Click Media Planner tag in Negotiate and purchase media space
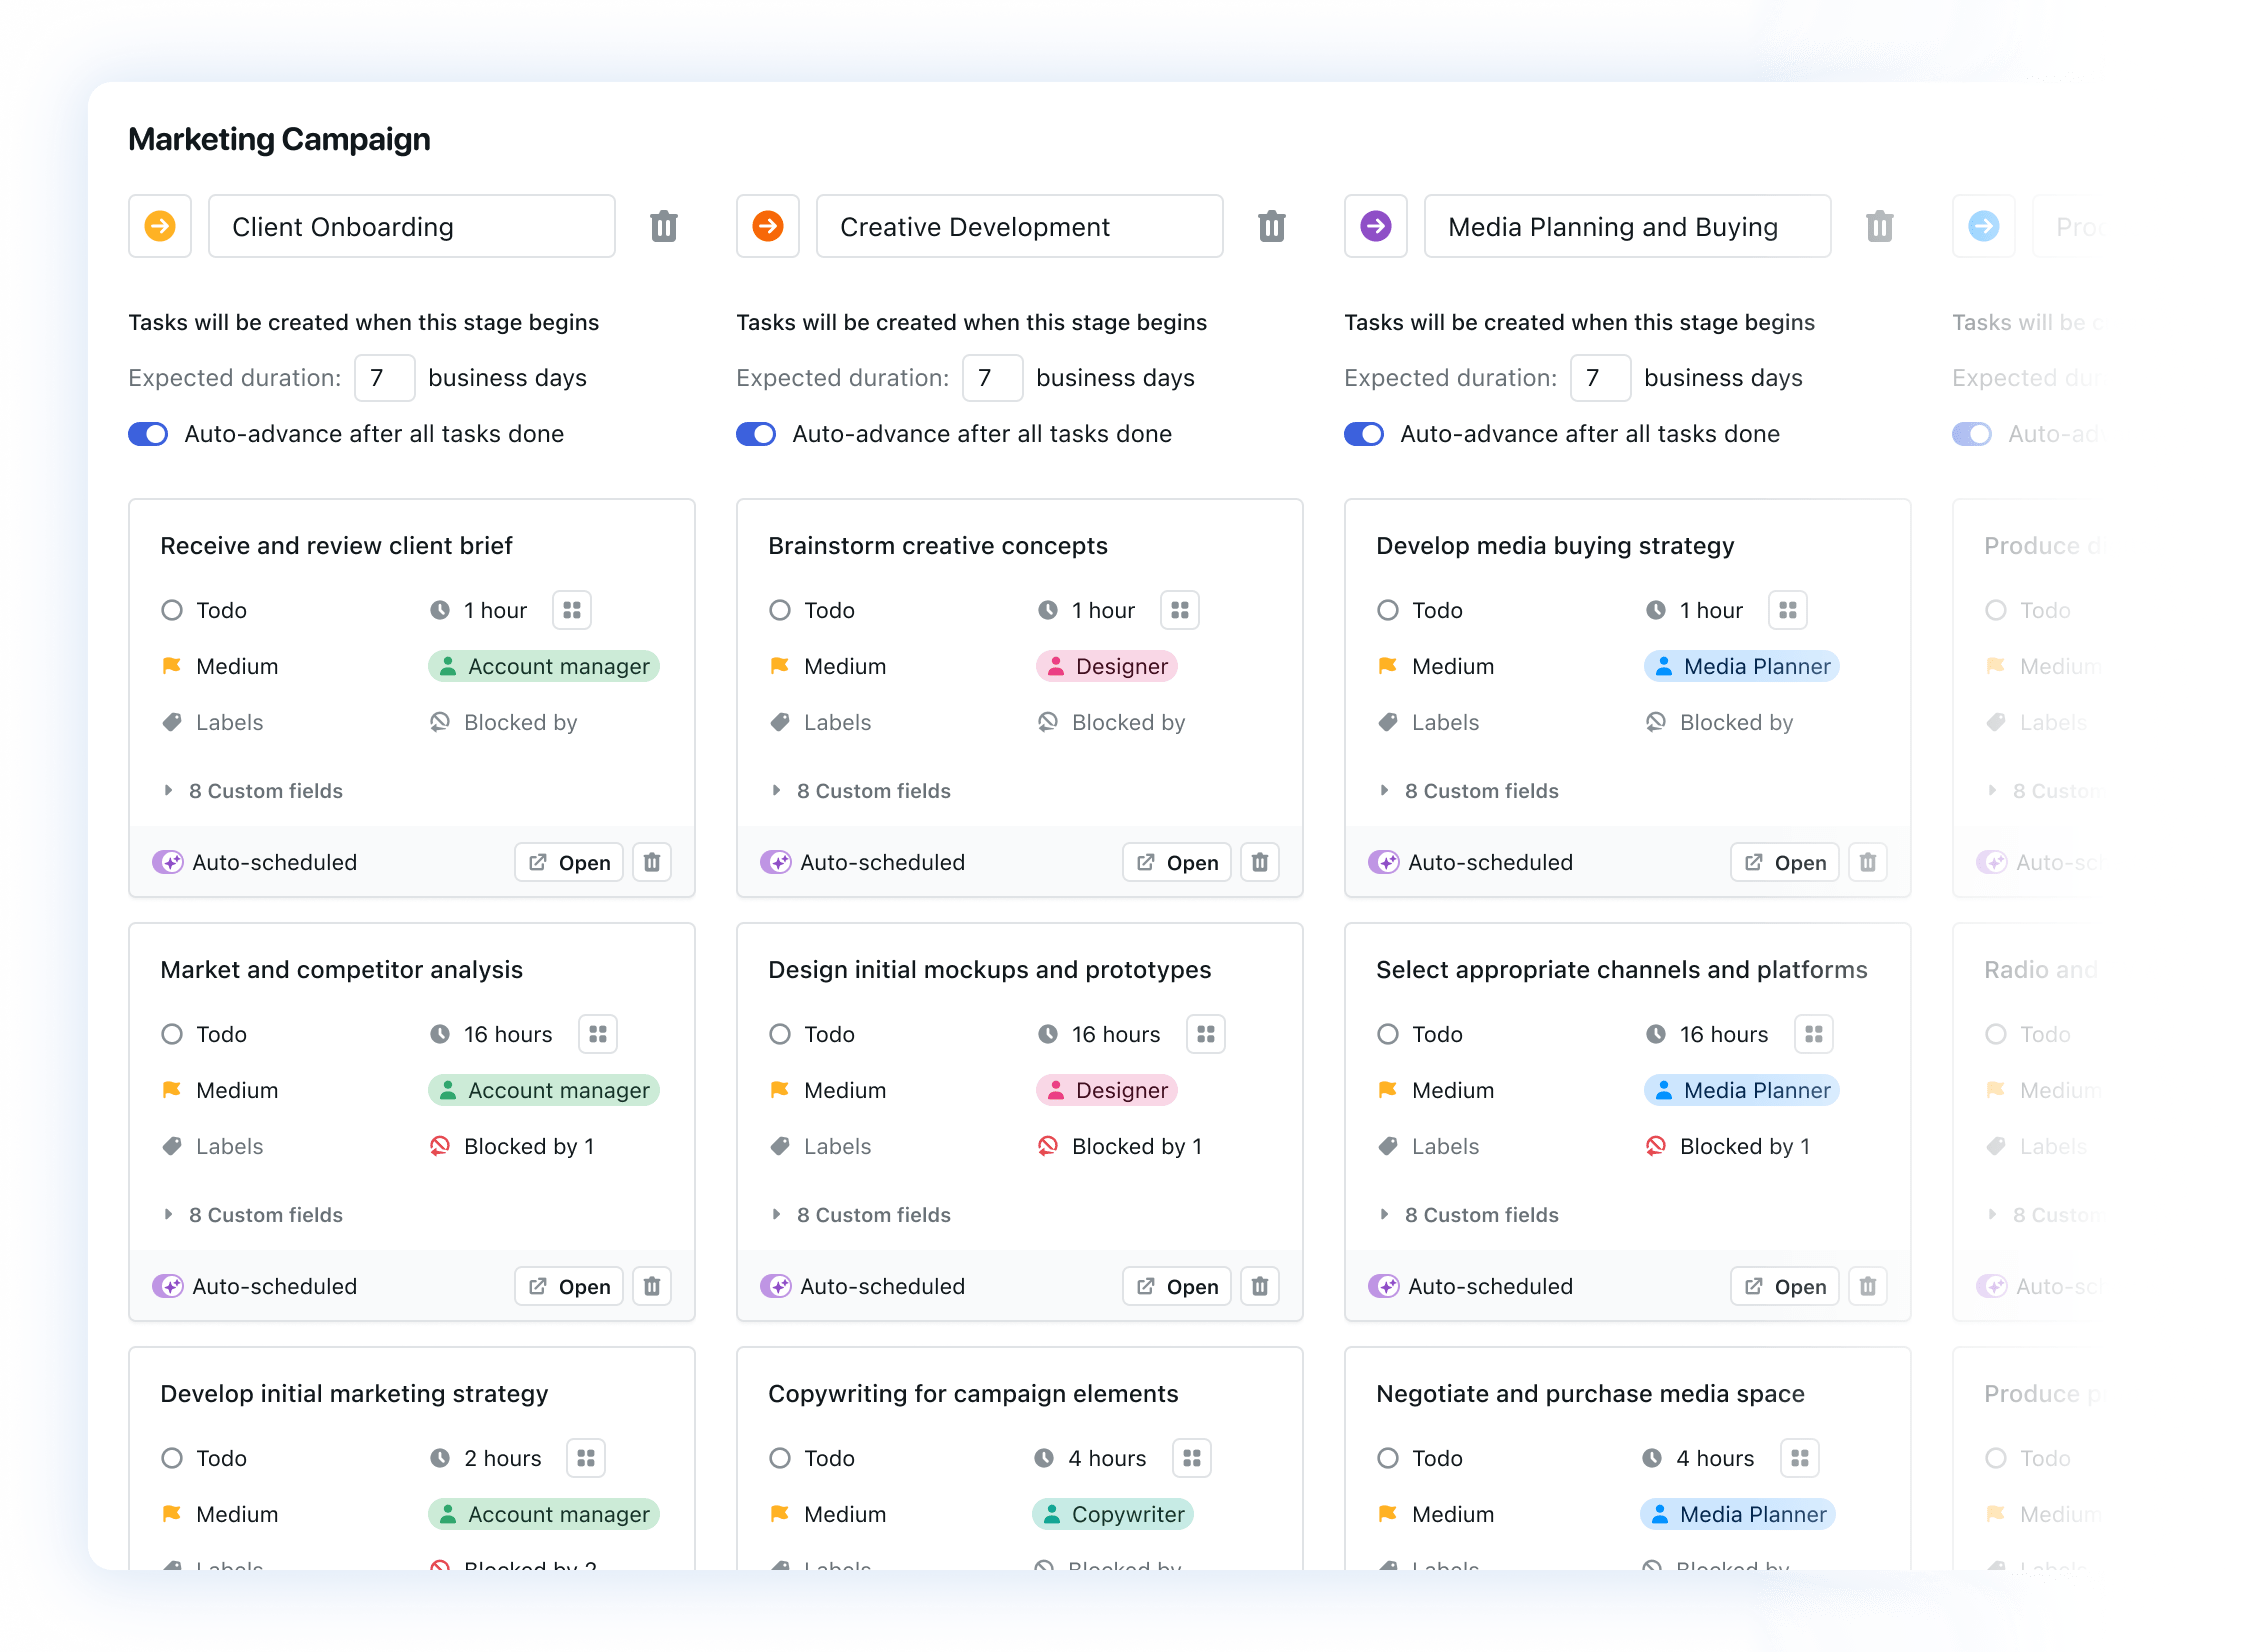The width and height of the screenshot is (2242, 1652). 1738,1514
